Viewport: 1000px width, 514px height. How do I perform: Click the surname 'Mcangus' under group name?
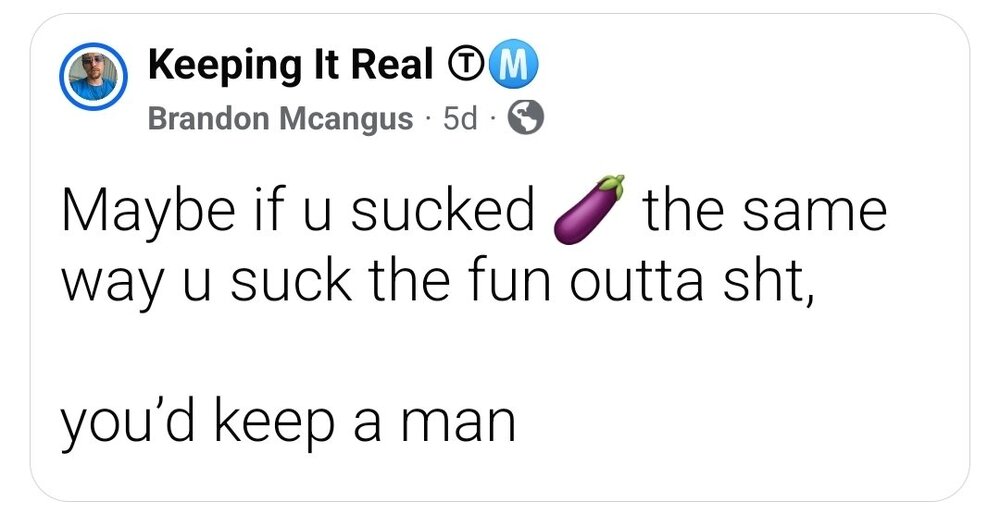coord(346,120)
